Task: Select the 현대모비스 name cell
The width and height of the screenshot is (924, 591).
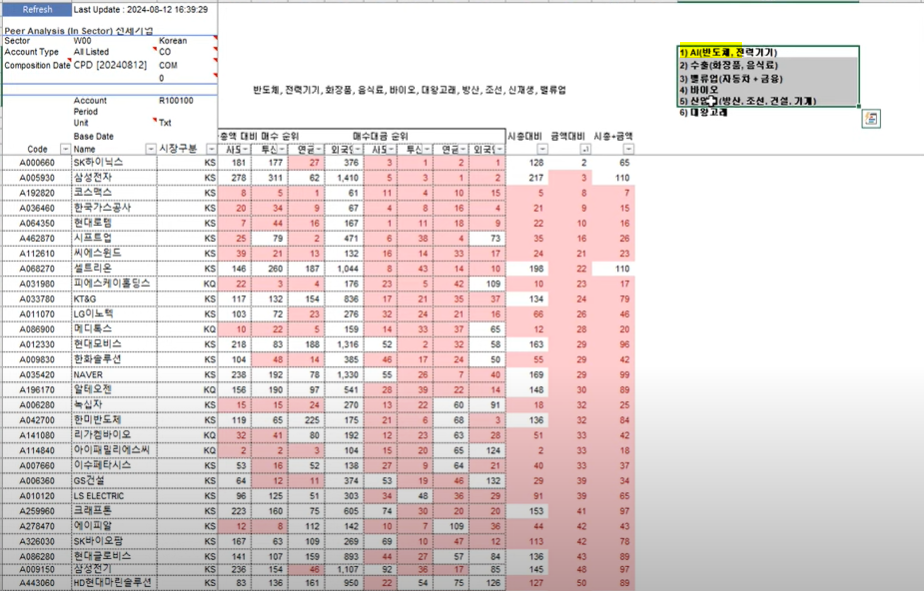Action: pos(114,344)
